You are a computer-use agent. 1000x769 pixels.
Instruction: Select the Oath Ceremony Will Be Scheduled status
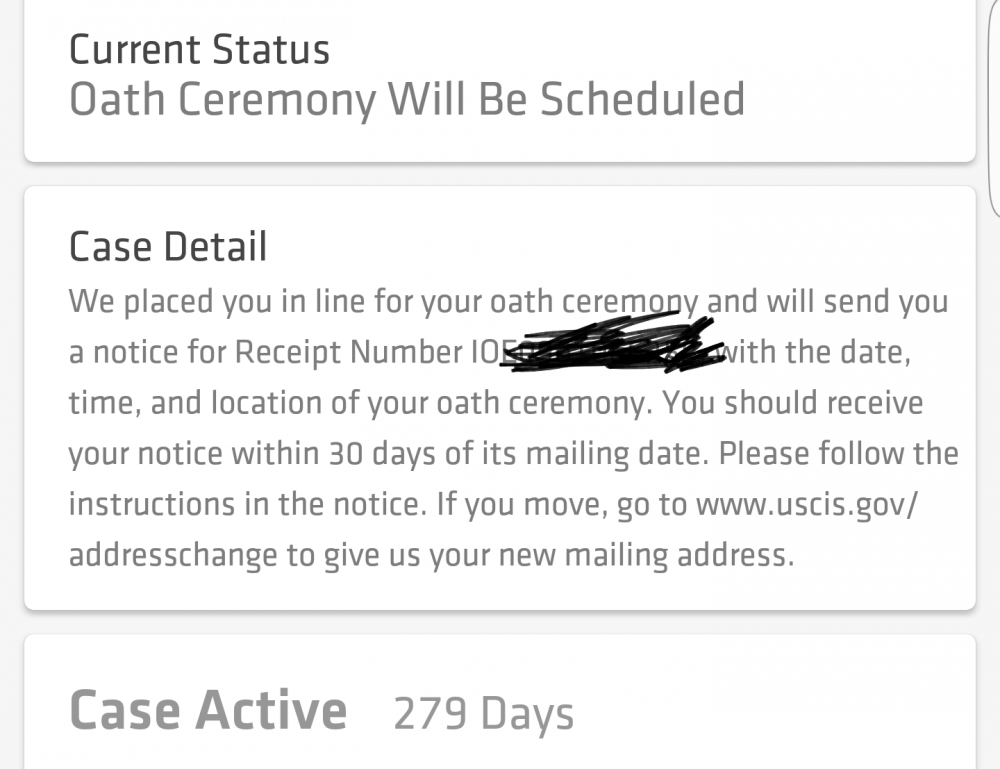(407, 100)
